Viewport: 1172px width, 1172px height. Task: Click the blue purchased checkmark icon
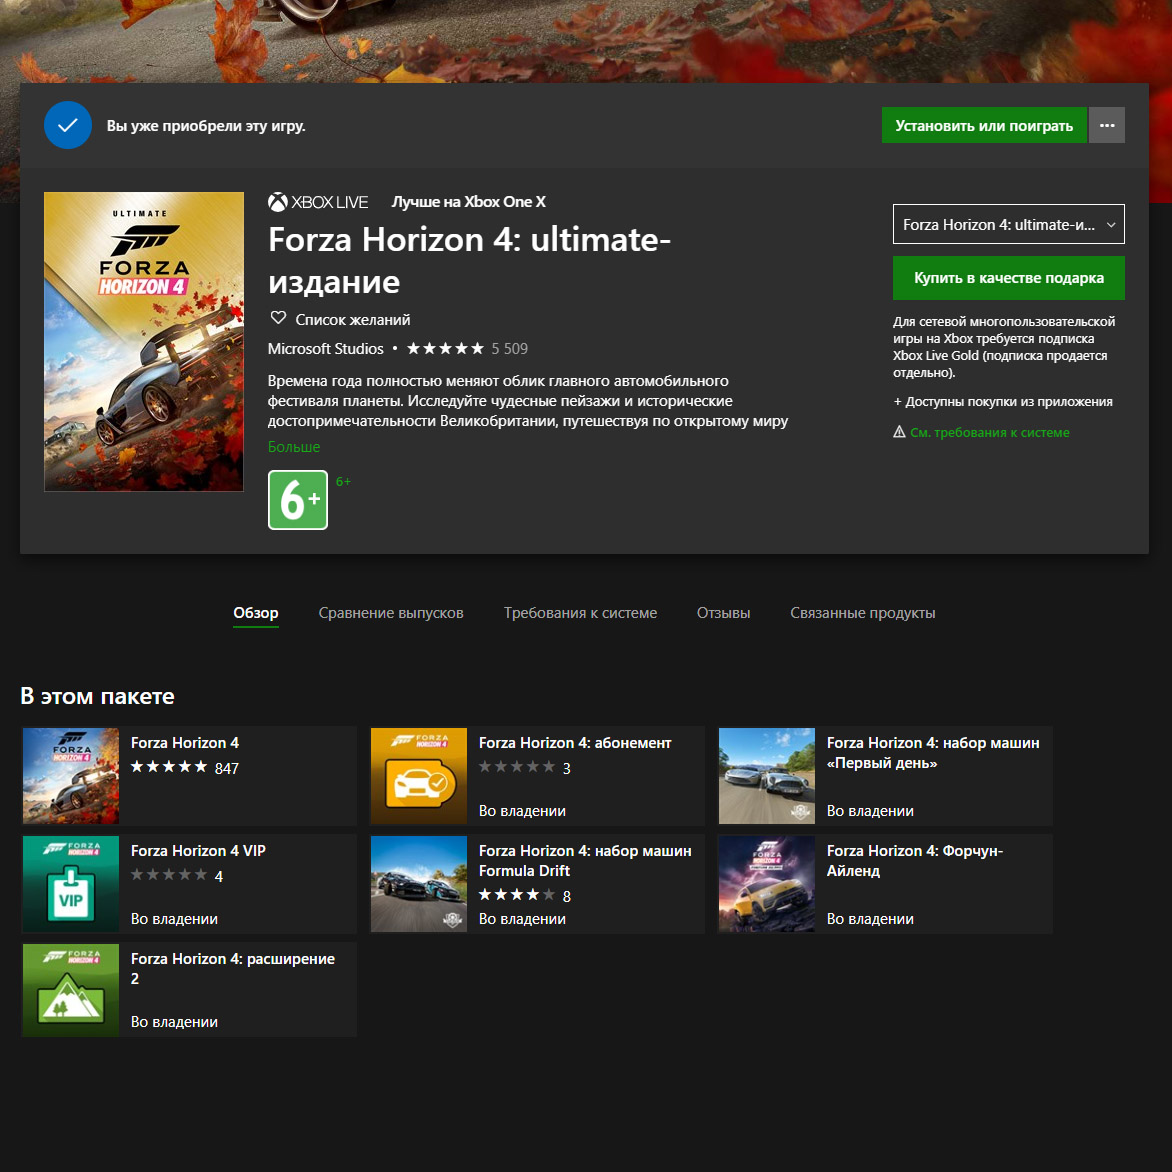click(x=68, y=126)
